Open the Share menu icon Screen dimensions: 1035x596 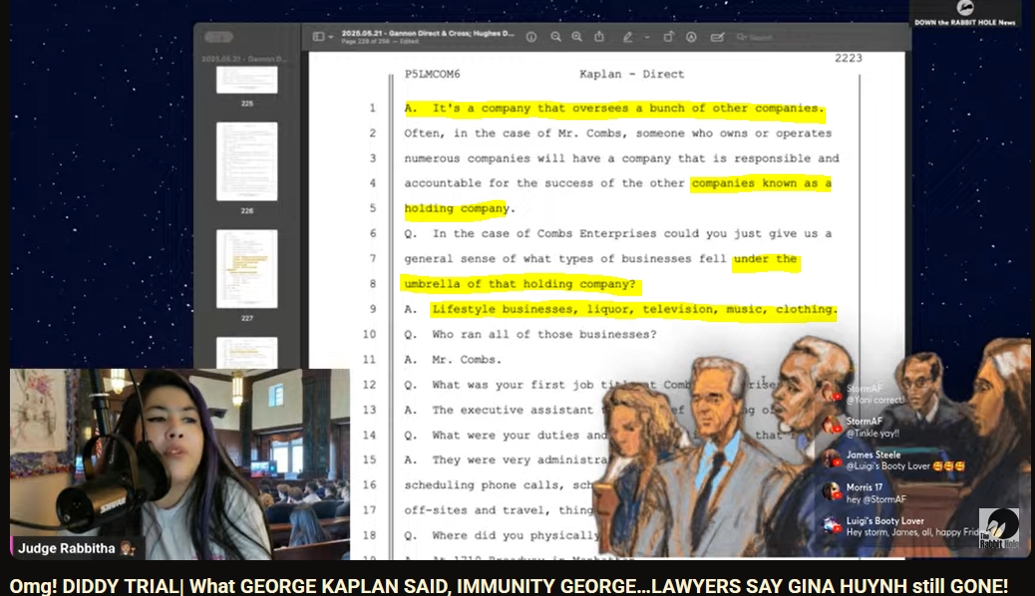coord(599,37)
